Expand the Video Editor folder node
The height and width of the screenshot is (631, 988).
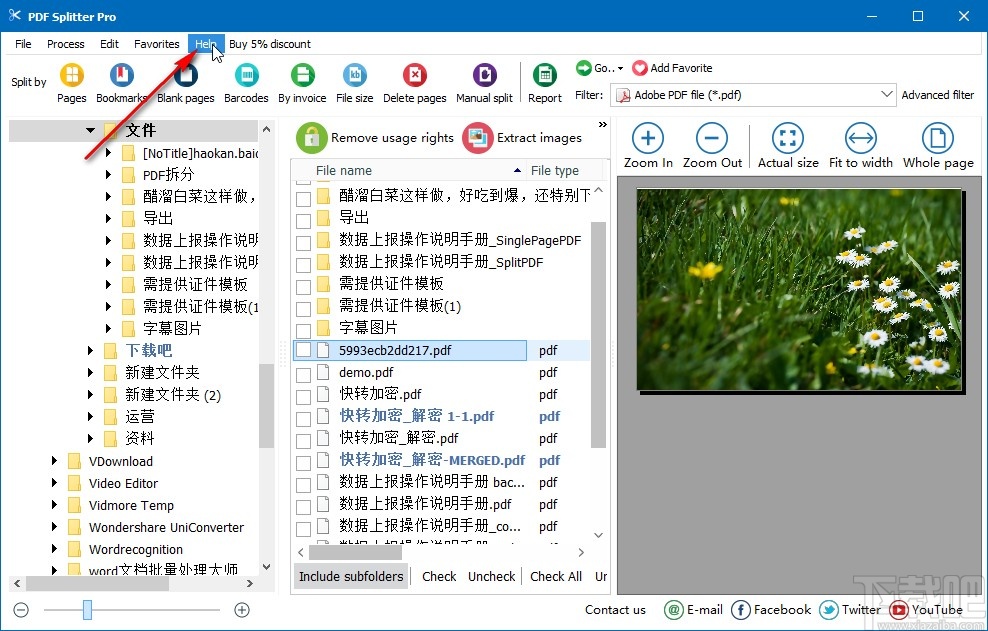(54, 483)
